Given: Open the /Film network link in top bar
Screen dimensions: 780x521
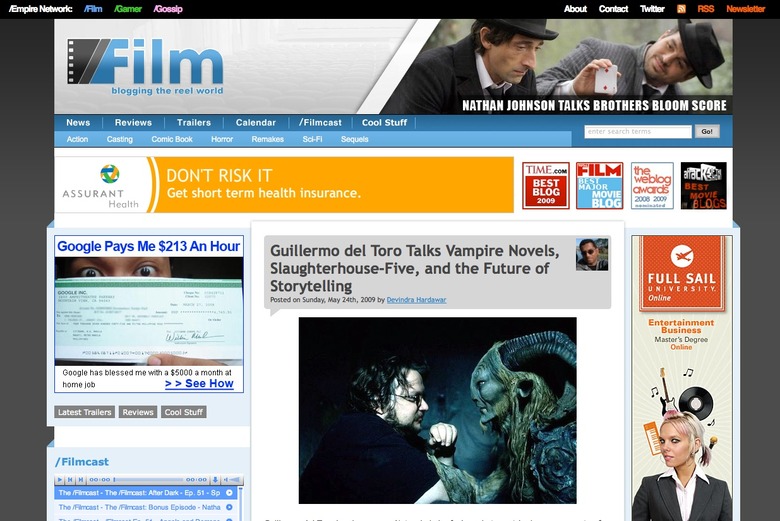Looking at the screenshot, I should point(93,9).
